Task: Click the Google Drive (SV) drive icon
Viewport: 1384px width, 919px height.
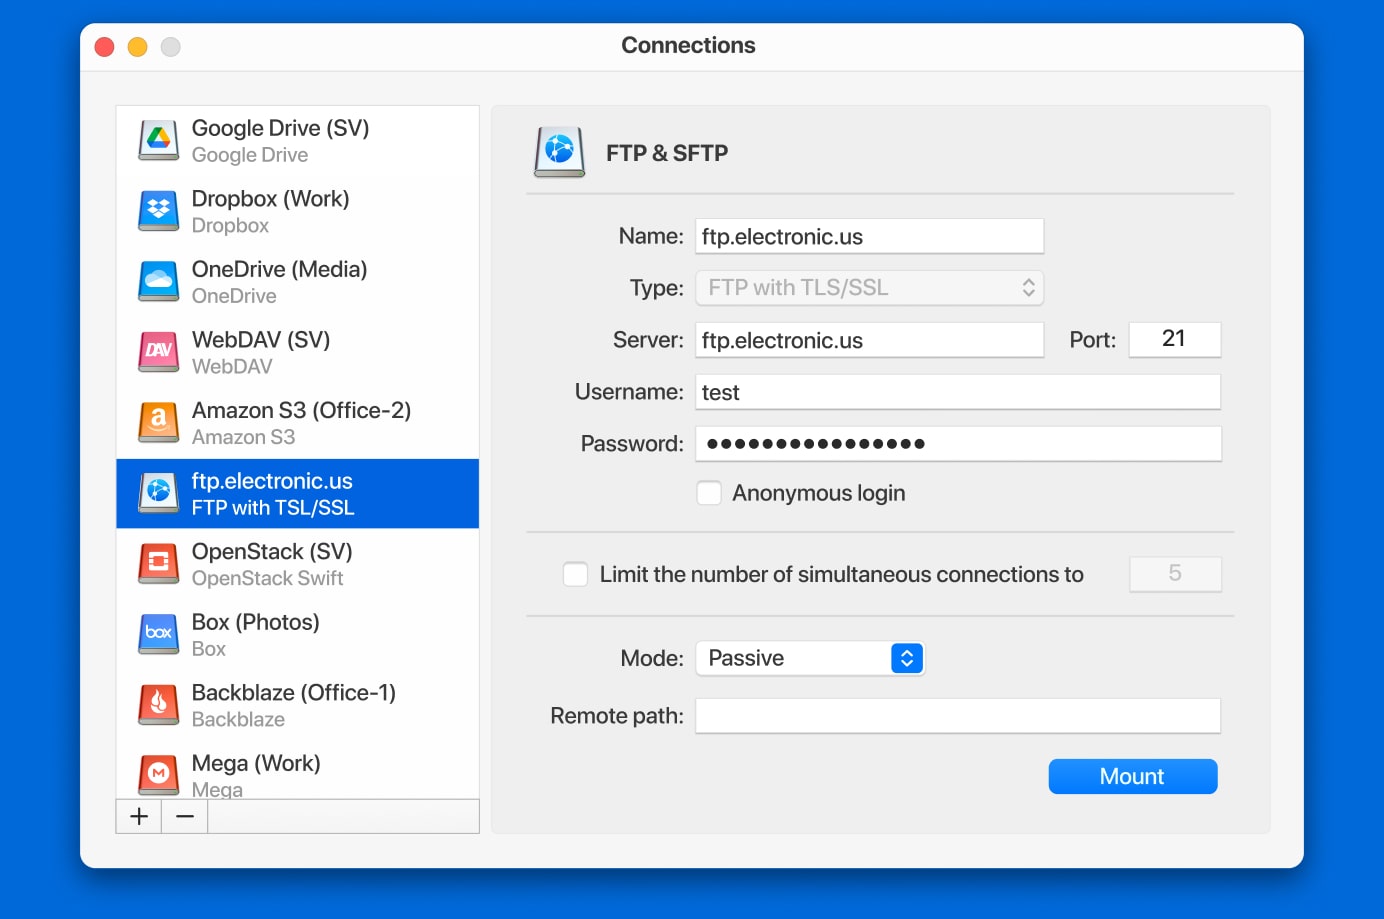Action: click(x=158, y=141)
